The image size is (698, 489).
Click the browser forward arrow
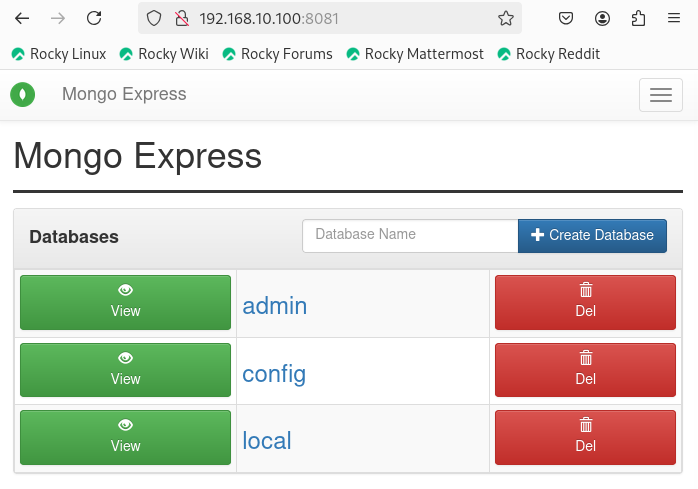tap(58, 18)
